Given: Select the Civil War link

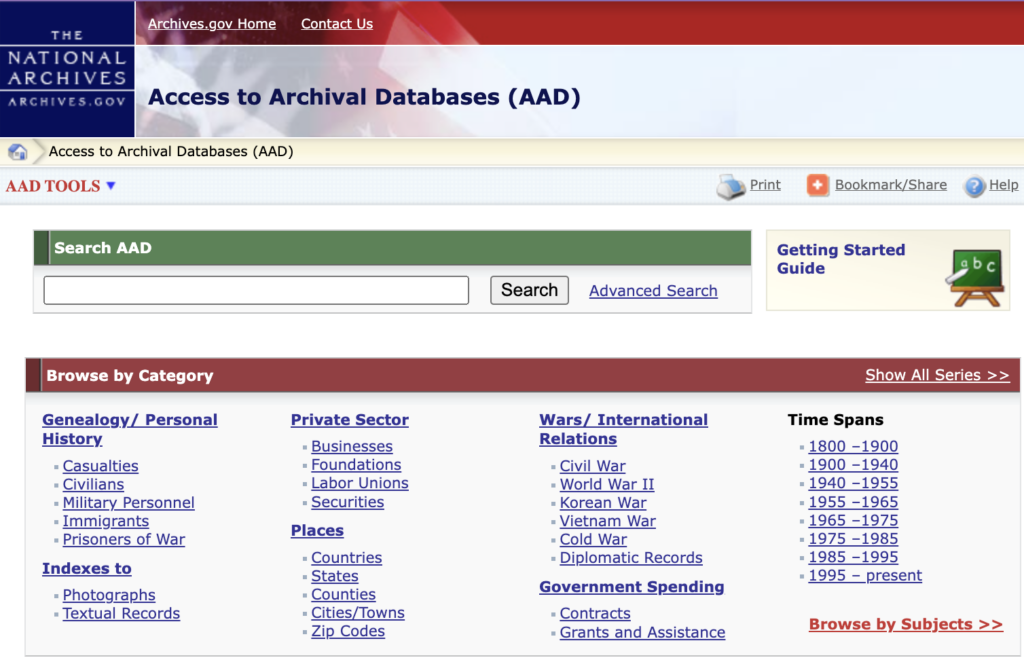Looking at the screenshot, I should click(x=593, y=466).
